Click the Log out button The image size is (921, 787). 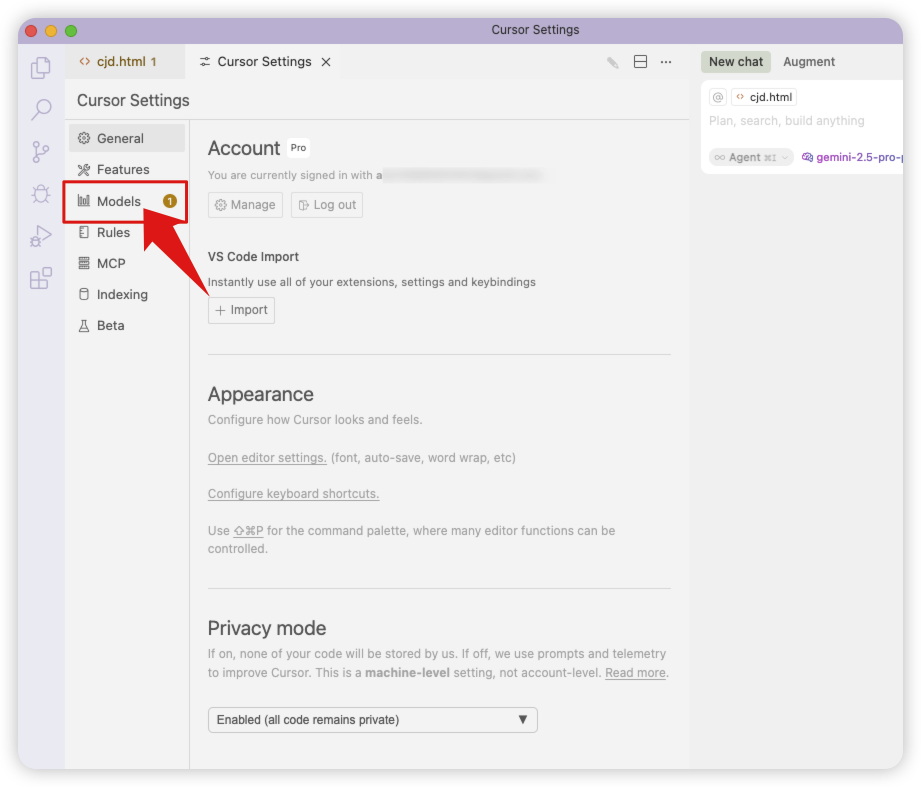[327, 205]
